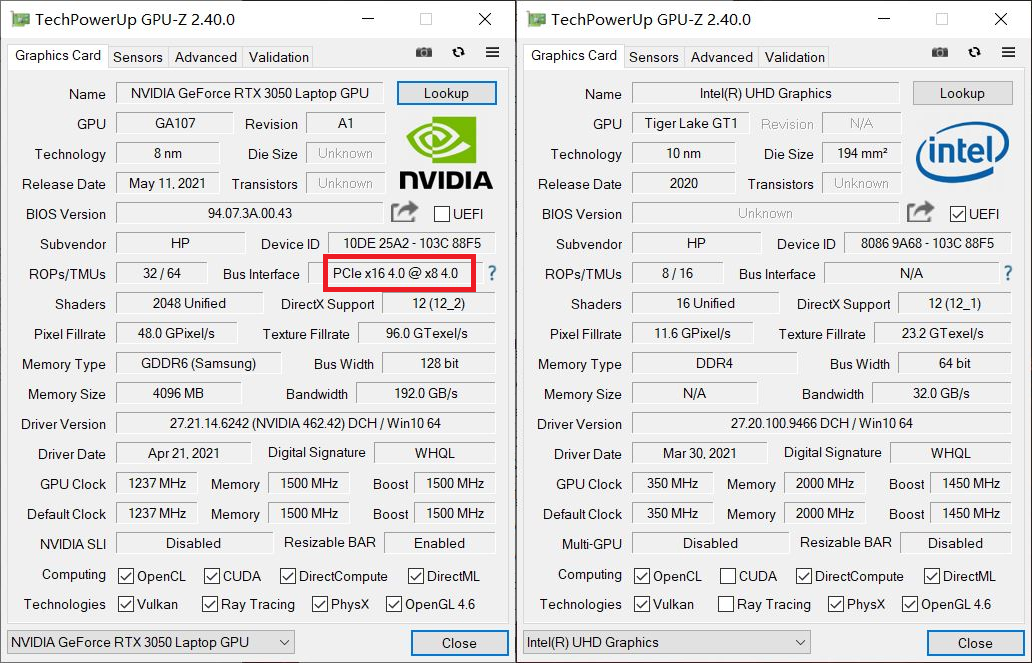Screen dimensions: 1034x663
Task: Switch to Advanced tab in NVIDIA window
Action: tap(206, 57)
